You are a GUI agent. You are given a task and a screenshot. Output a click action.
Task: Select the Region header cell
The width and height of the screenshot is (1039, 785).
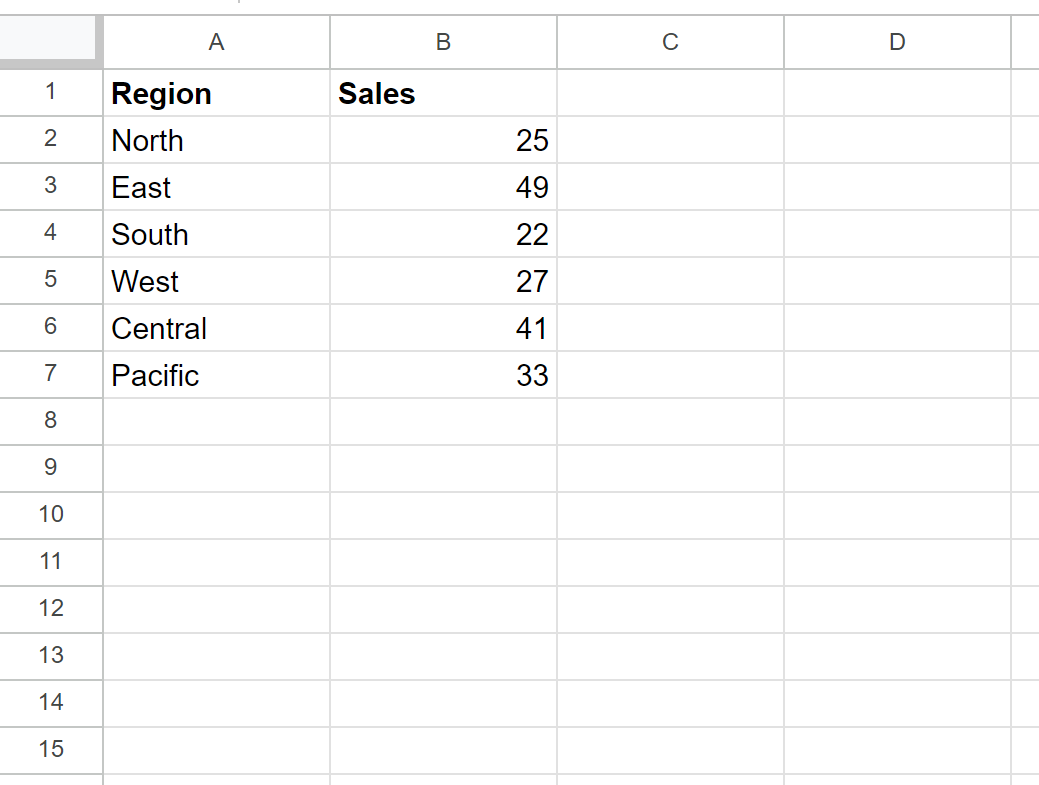216,93
